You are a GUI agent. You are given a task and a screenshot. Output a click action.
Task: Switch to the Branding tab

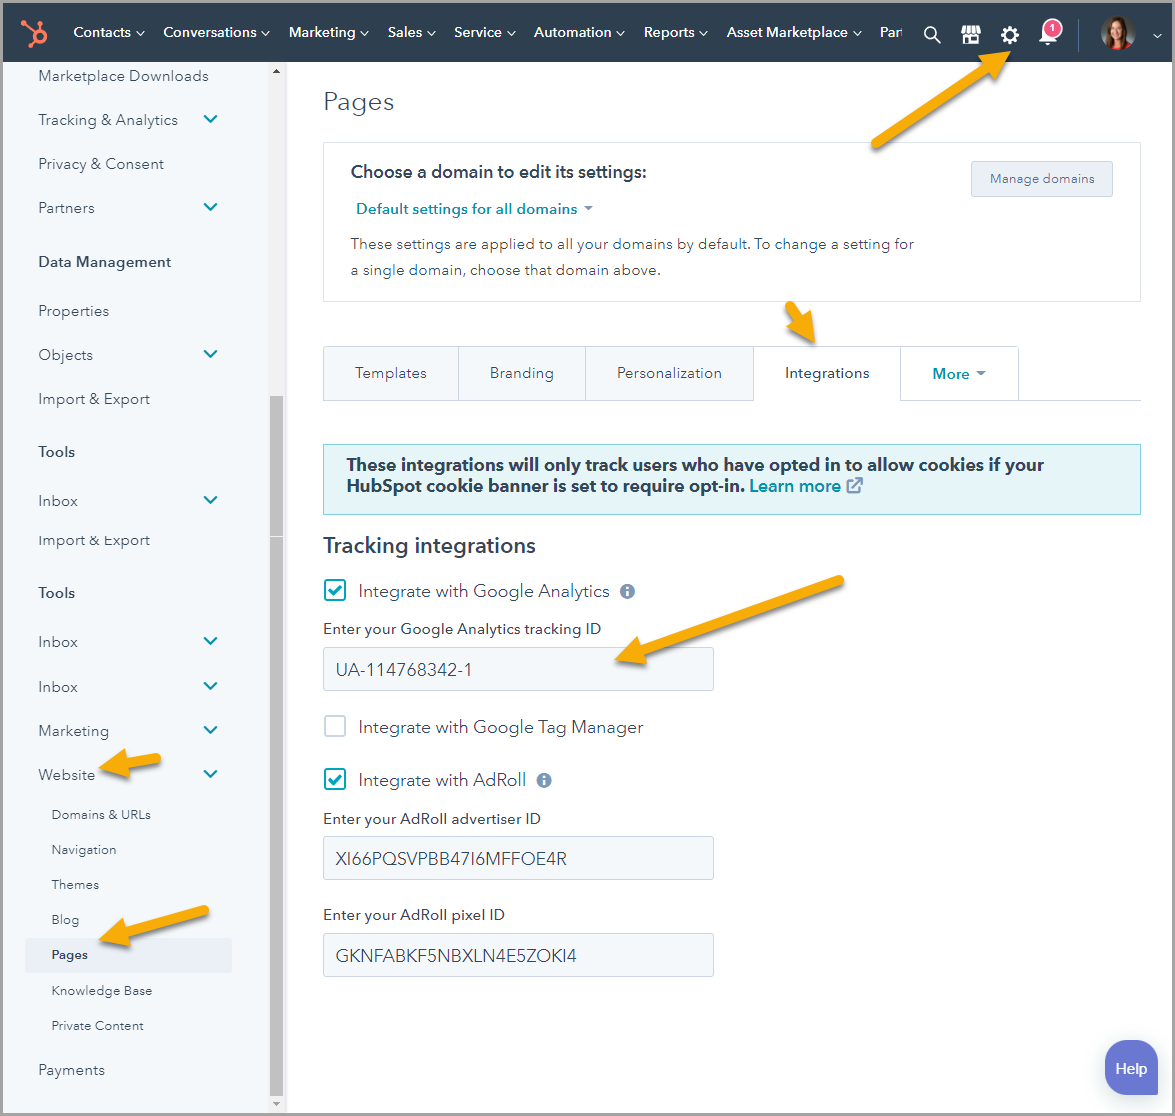tap(522, 373)
